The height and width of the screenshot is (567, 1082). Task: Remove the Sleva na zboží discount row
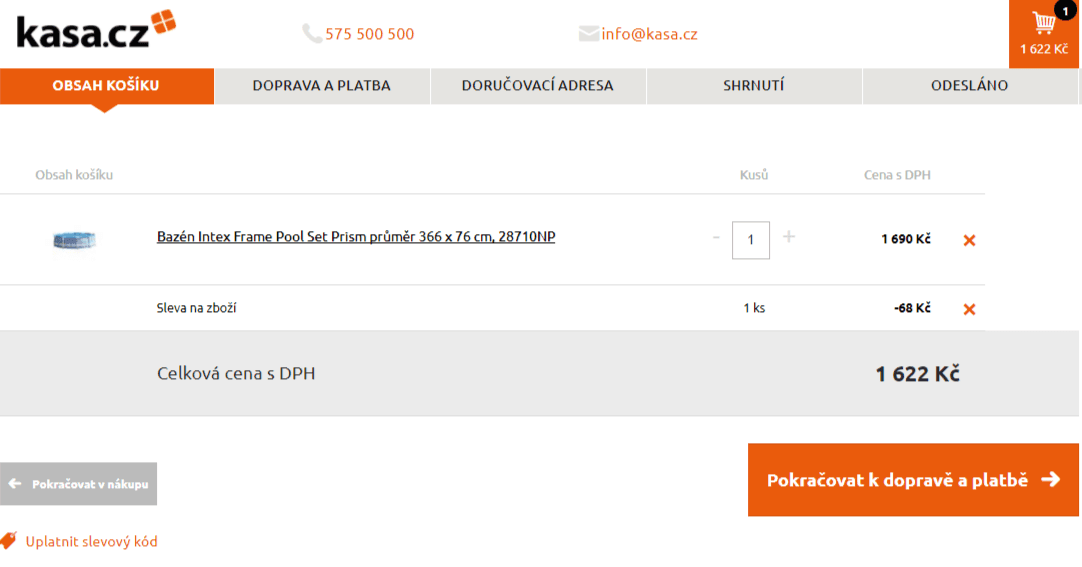[969, 309]
